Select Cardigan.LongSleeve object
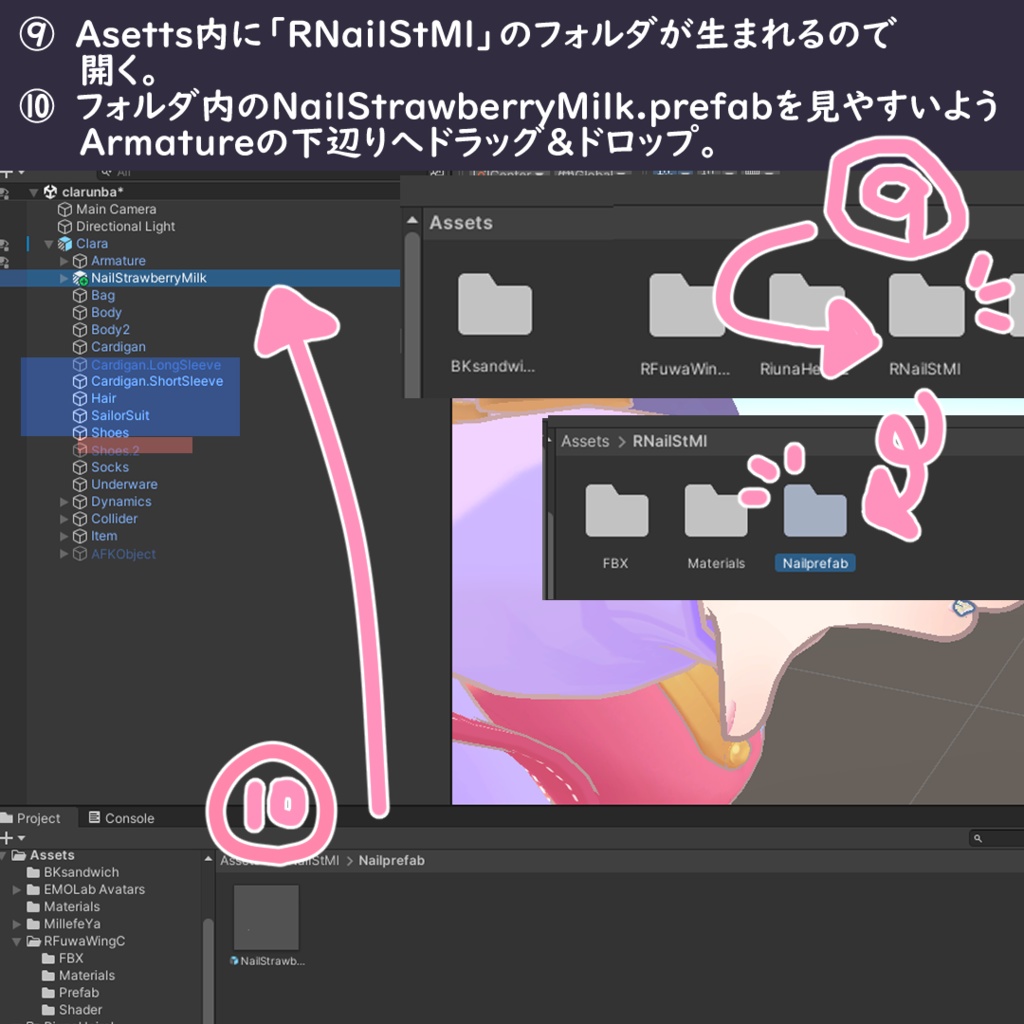 tap(155, 364)
